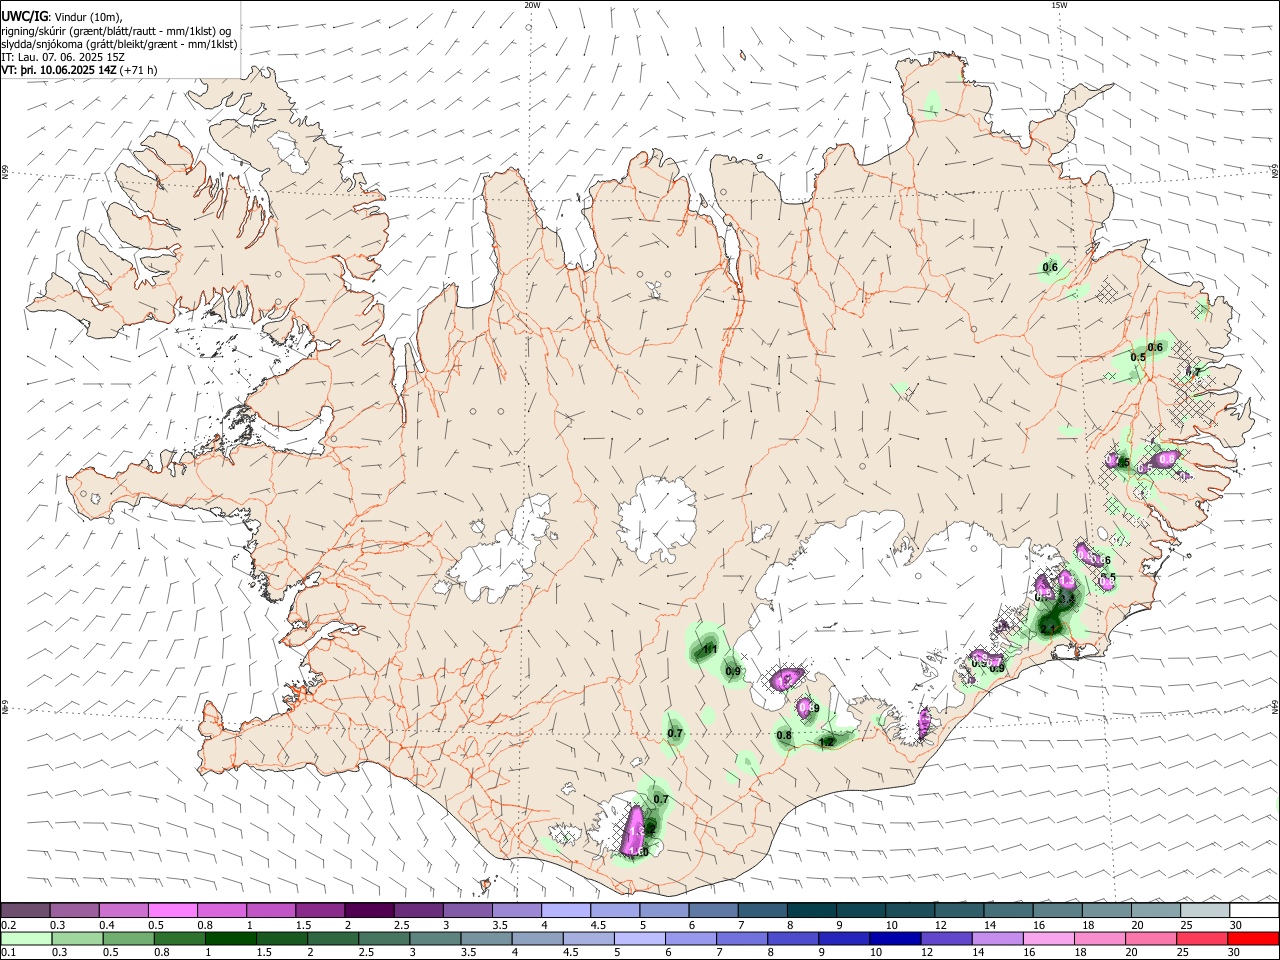
Task: Click the '15W' longitude label
Action: tap(1059, 5)
